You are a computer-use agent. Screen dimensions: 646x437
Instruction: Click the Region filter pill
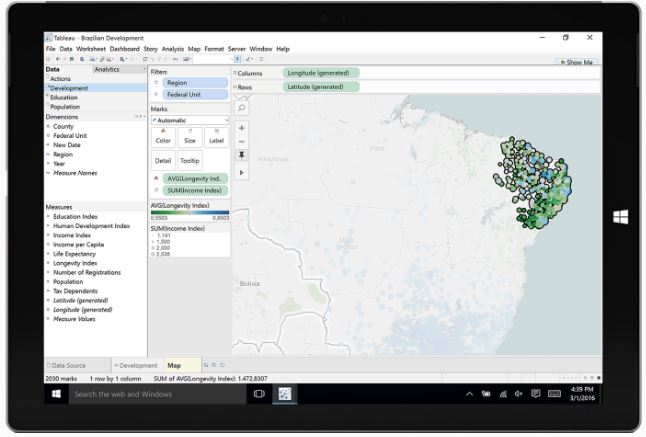pos(195,83)
